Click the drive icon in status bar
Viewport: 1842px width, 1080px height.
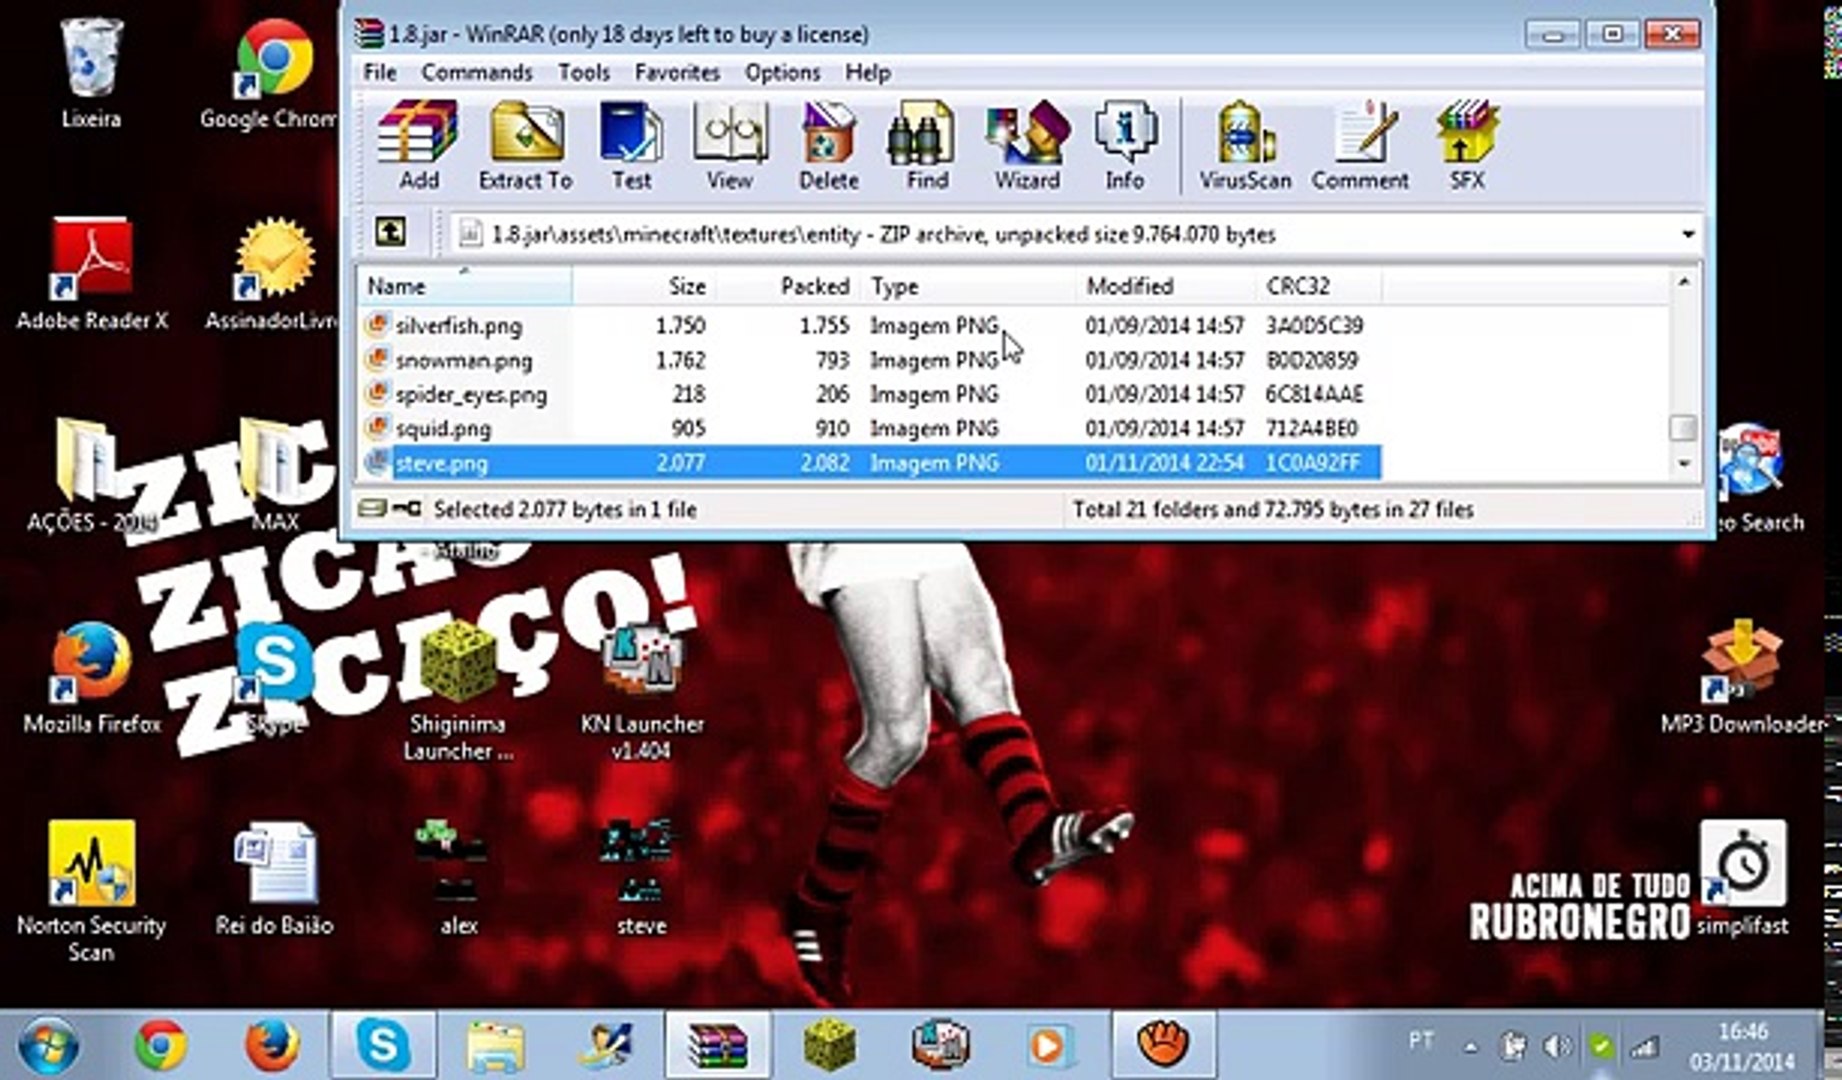point(372,509)
